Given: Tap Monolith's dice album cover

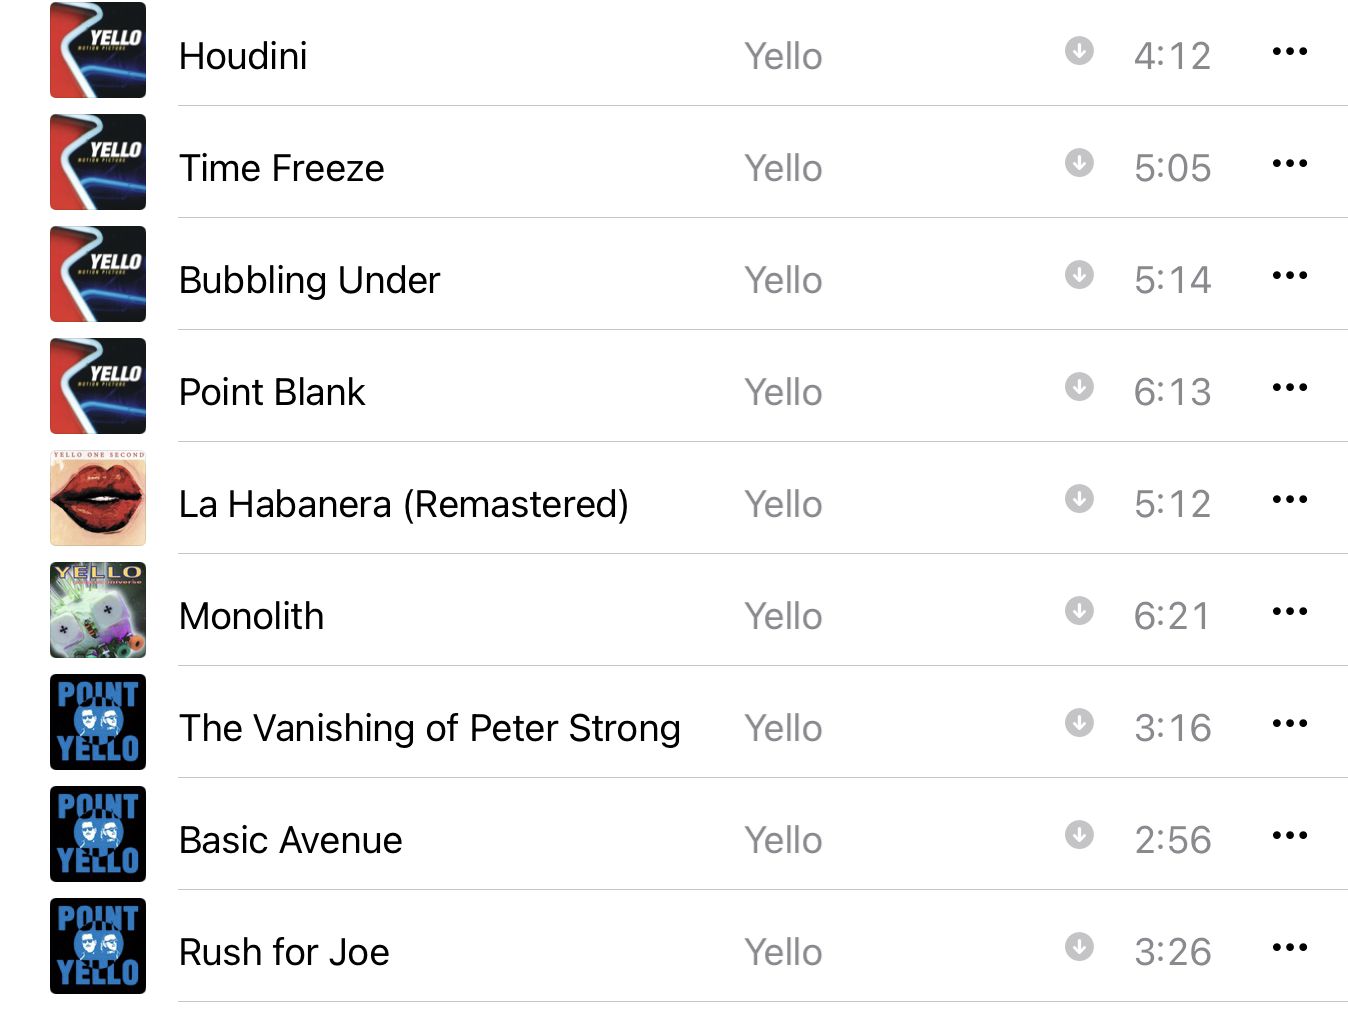Looking at the screenshot, I should [x=98, y=610].
